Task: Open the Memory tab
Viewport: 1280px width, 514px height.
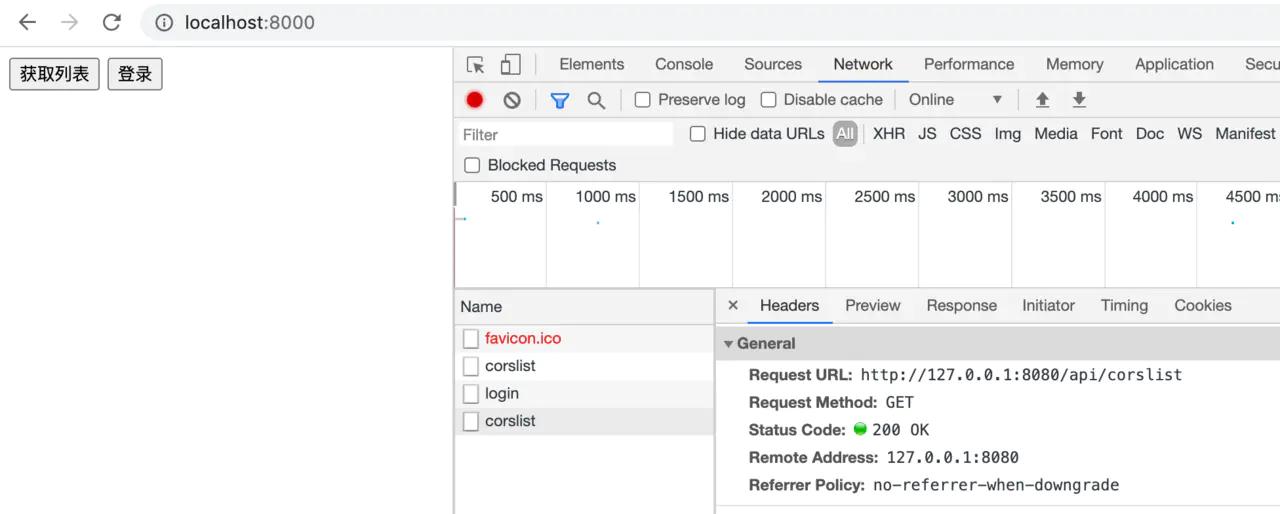Action: (1075, 64)
